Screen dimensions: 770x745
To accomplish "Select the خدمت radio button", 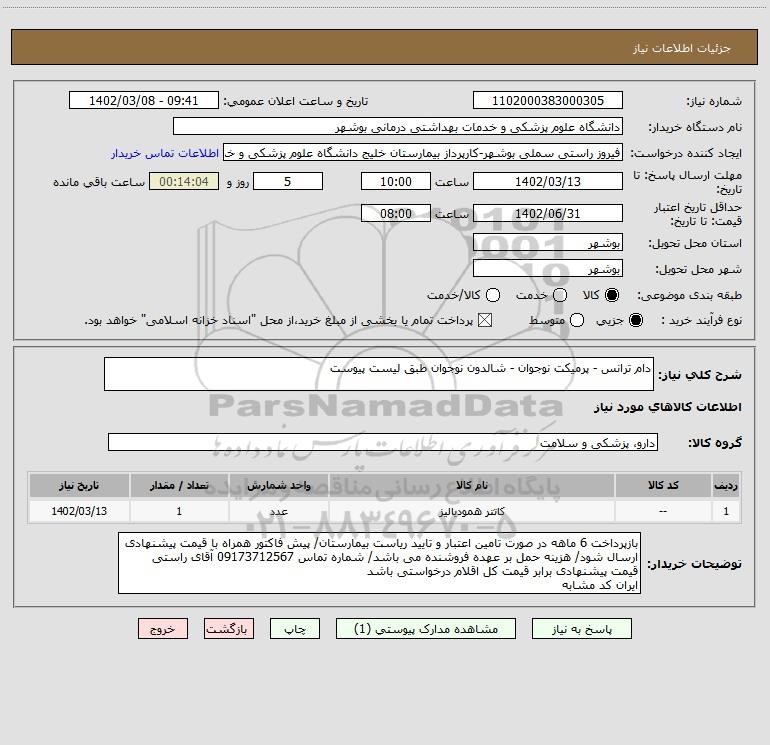I will point(560,295).
